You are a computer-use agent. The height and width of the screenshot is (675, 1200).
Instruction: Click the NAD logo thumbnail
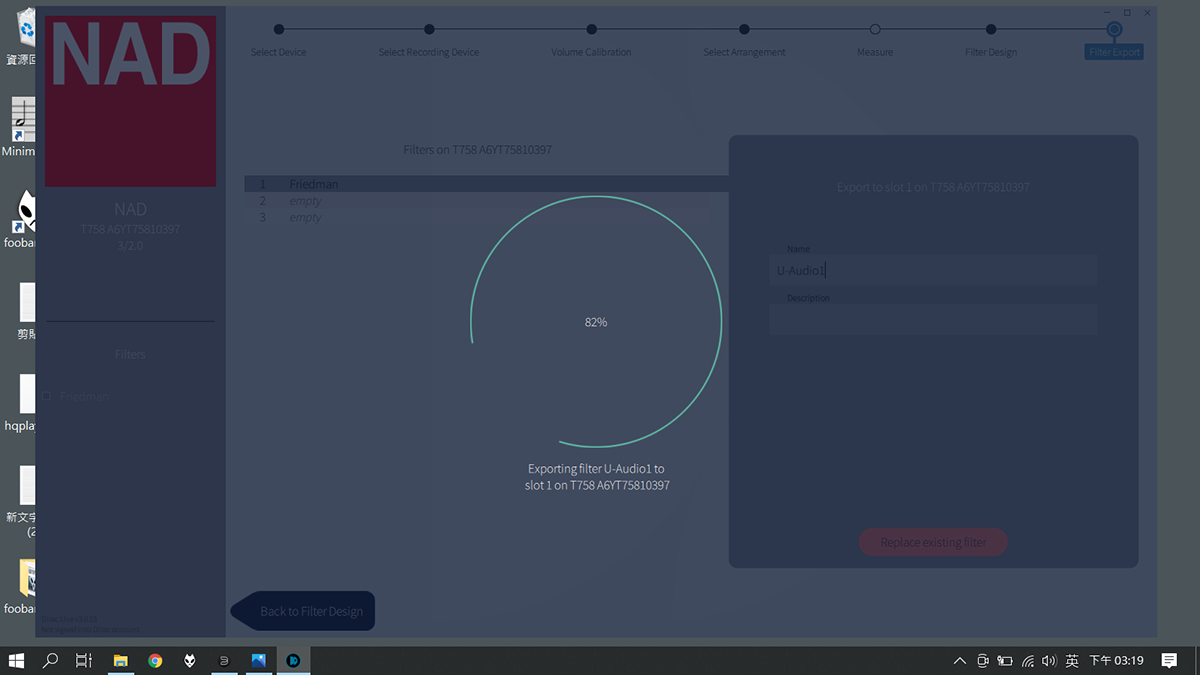[x=130, y=101]
